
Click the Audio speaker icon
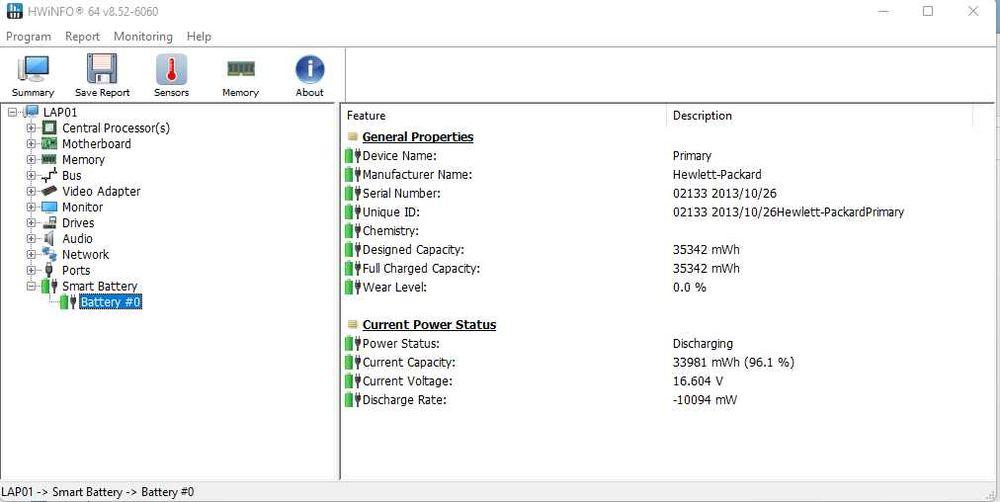[49, 239]
